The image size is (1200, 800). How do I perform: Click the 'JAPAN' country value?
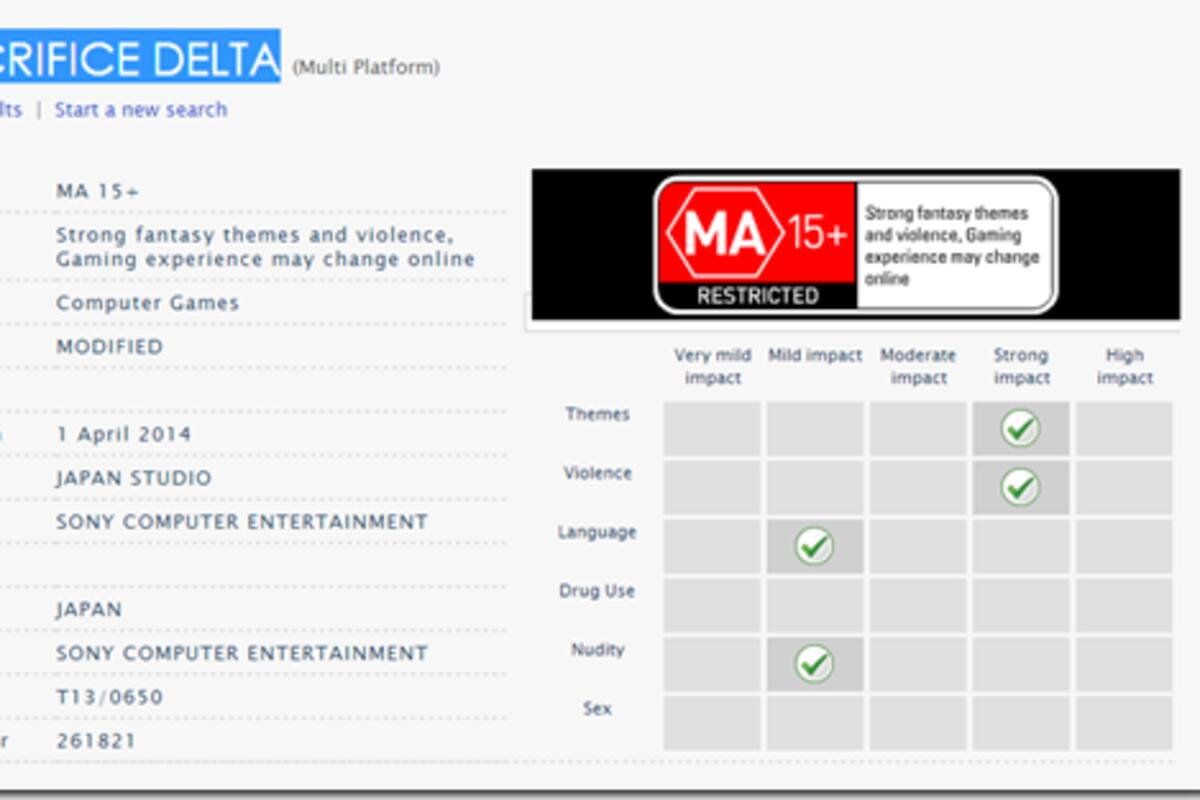click(x=89, y=610)
